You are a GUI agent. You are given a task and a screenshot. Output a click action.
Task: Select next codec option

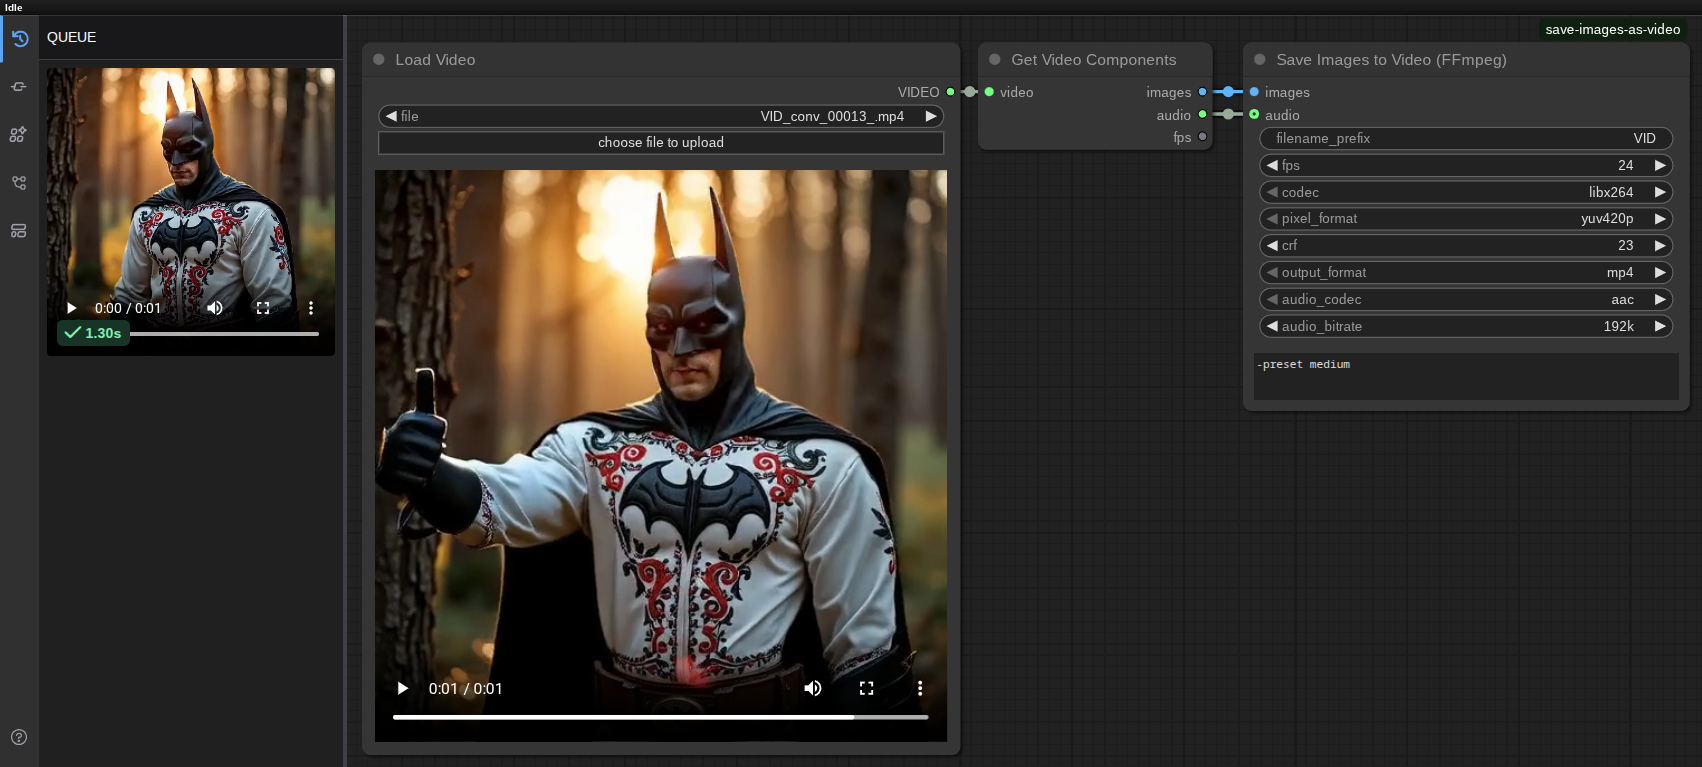1660,192
